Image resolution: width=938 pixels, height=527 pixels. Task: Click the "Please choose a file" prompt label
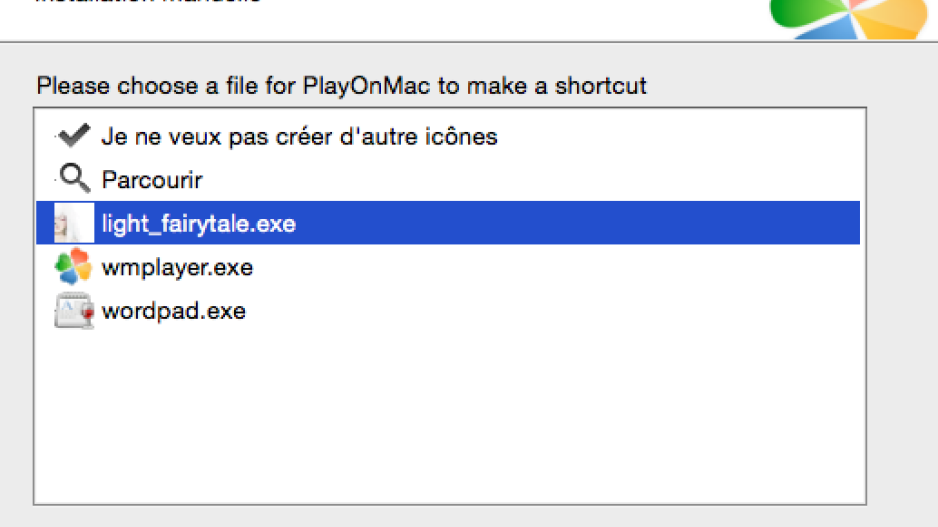pos(341,86)
